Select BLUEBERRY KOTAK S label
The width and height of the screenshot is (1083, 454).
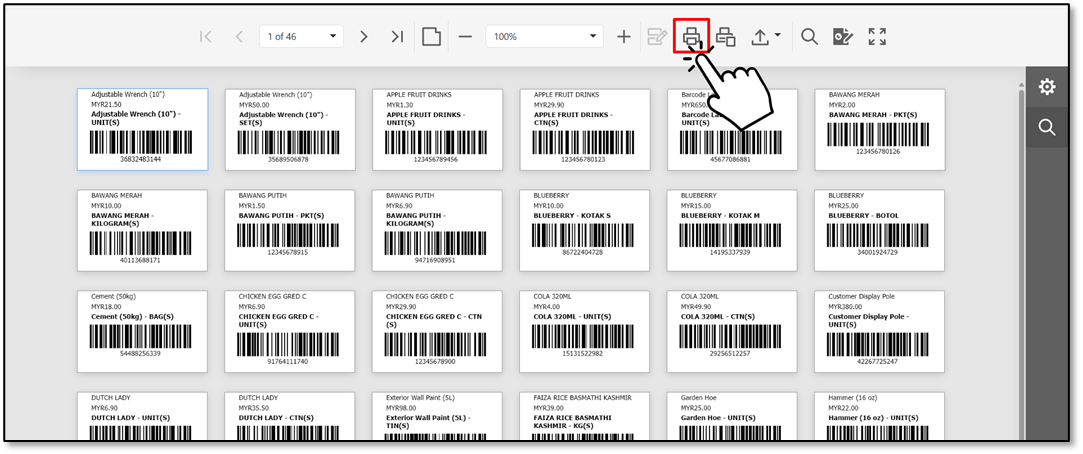584,230
